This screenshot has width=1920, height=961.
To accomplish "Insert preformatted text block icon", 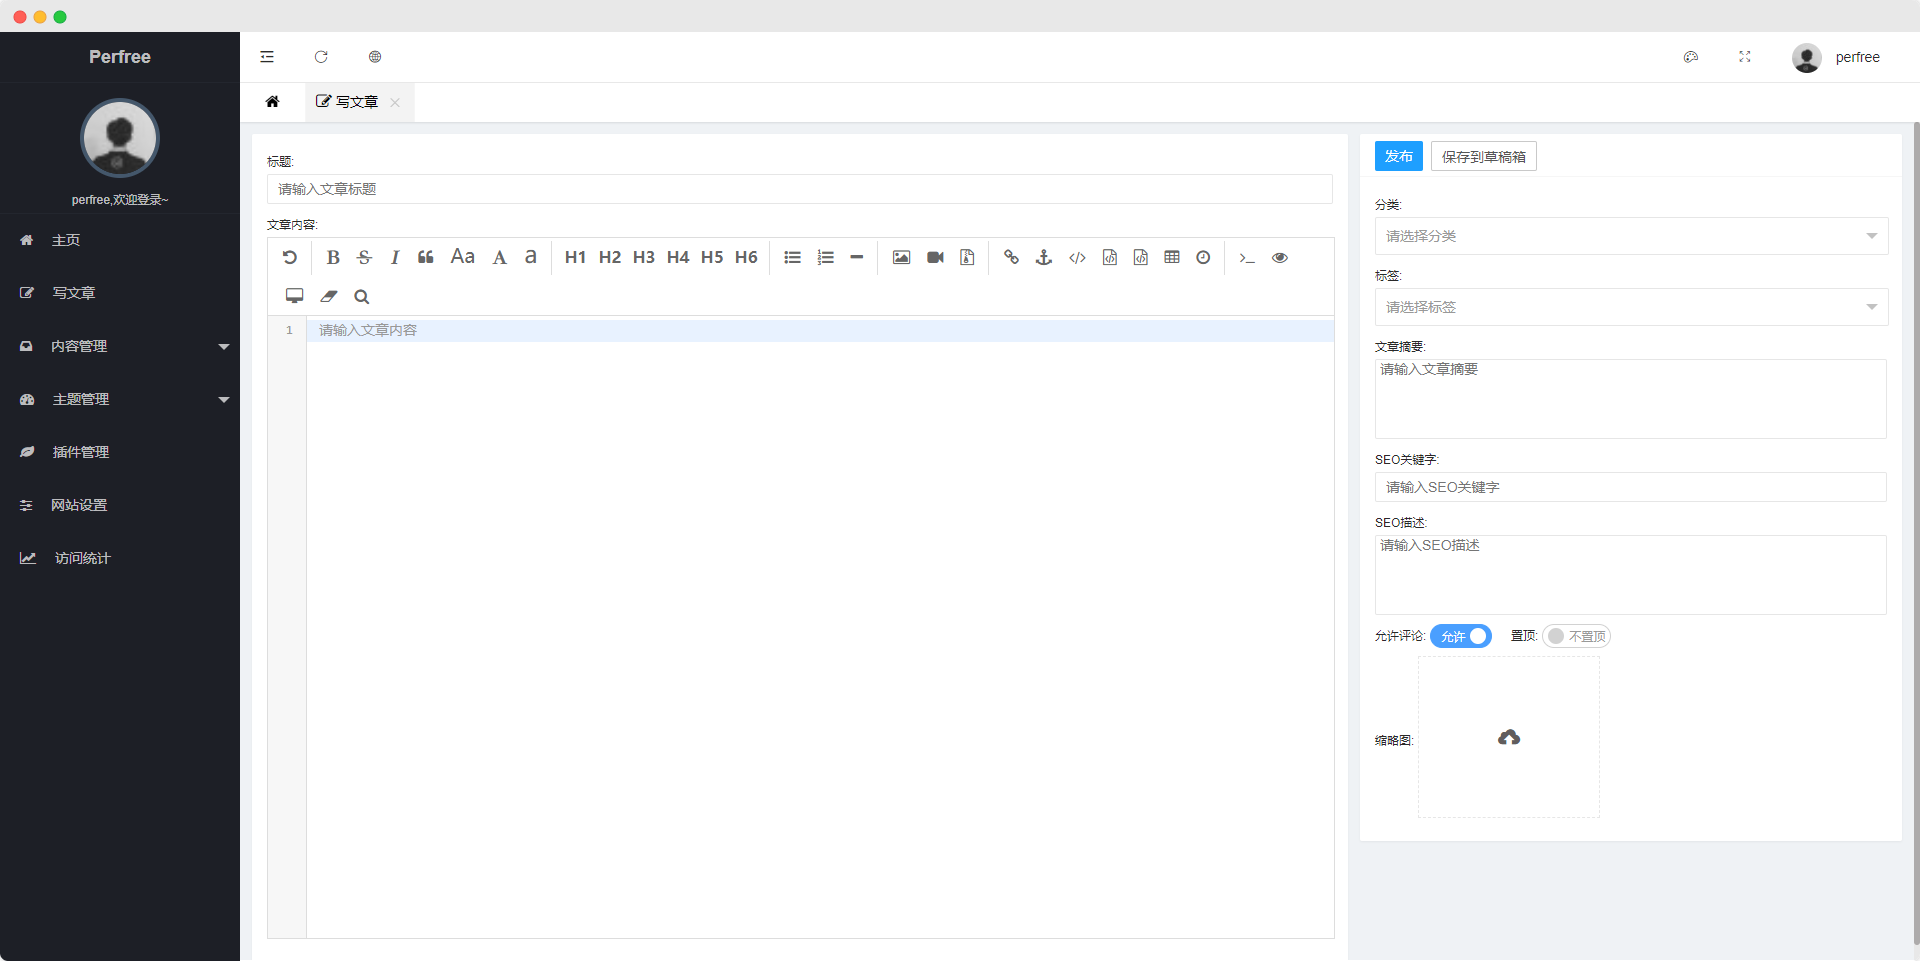I will pos(1110,257).
